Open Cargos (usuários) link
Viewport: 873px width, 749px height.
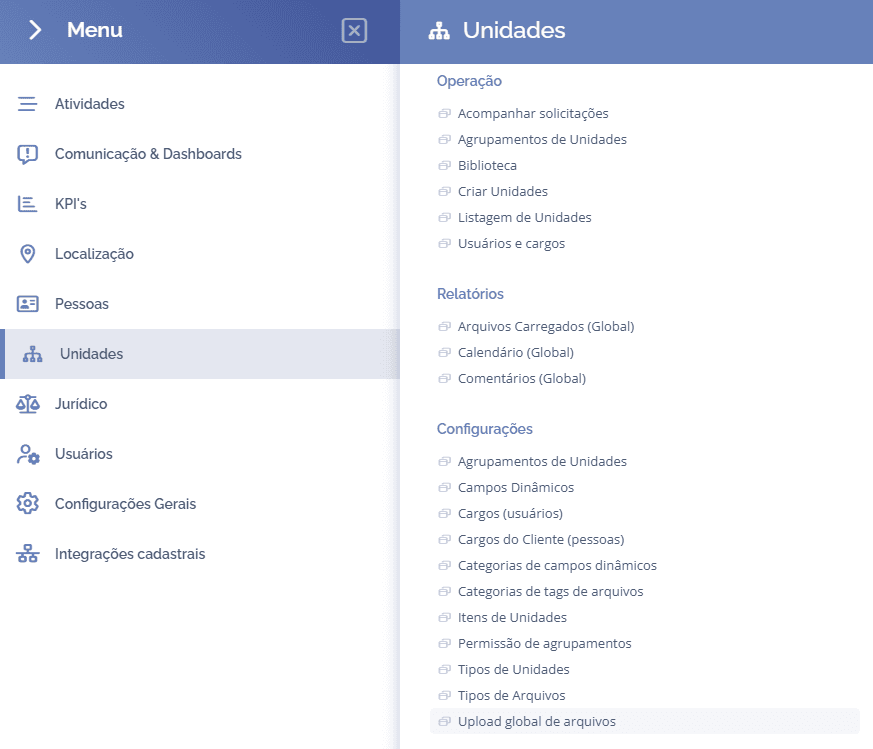point(510,513)
